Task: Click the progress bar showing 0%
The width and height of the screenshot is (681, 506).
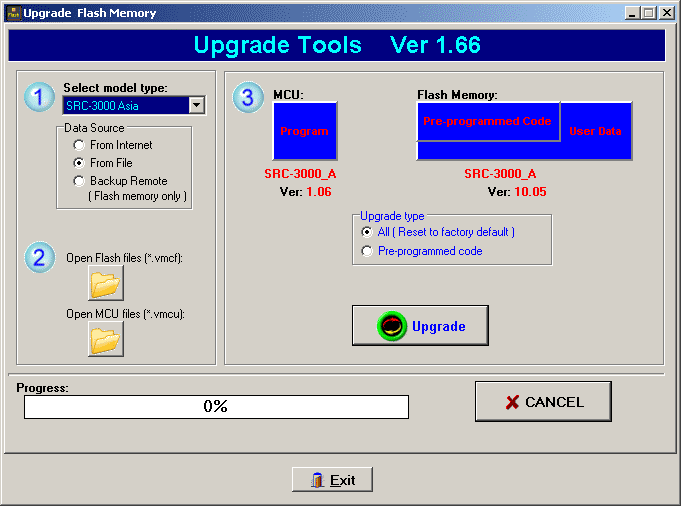Action: [x=216, y=407]
